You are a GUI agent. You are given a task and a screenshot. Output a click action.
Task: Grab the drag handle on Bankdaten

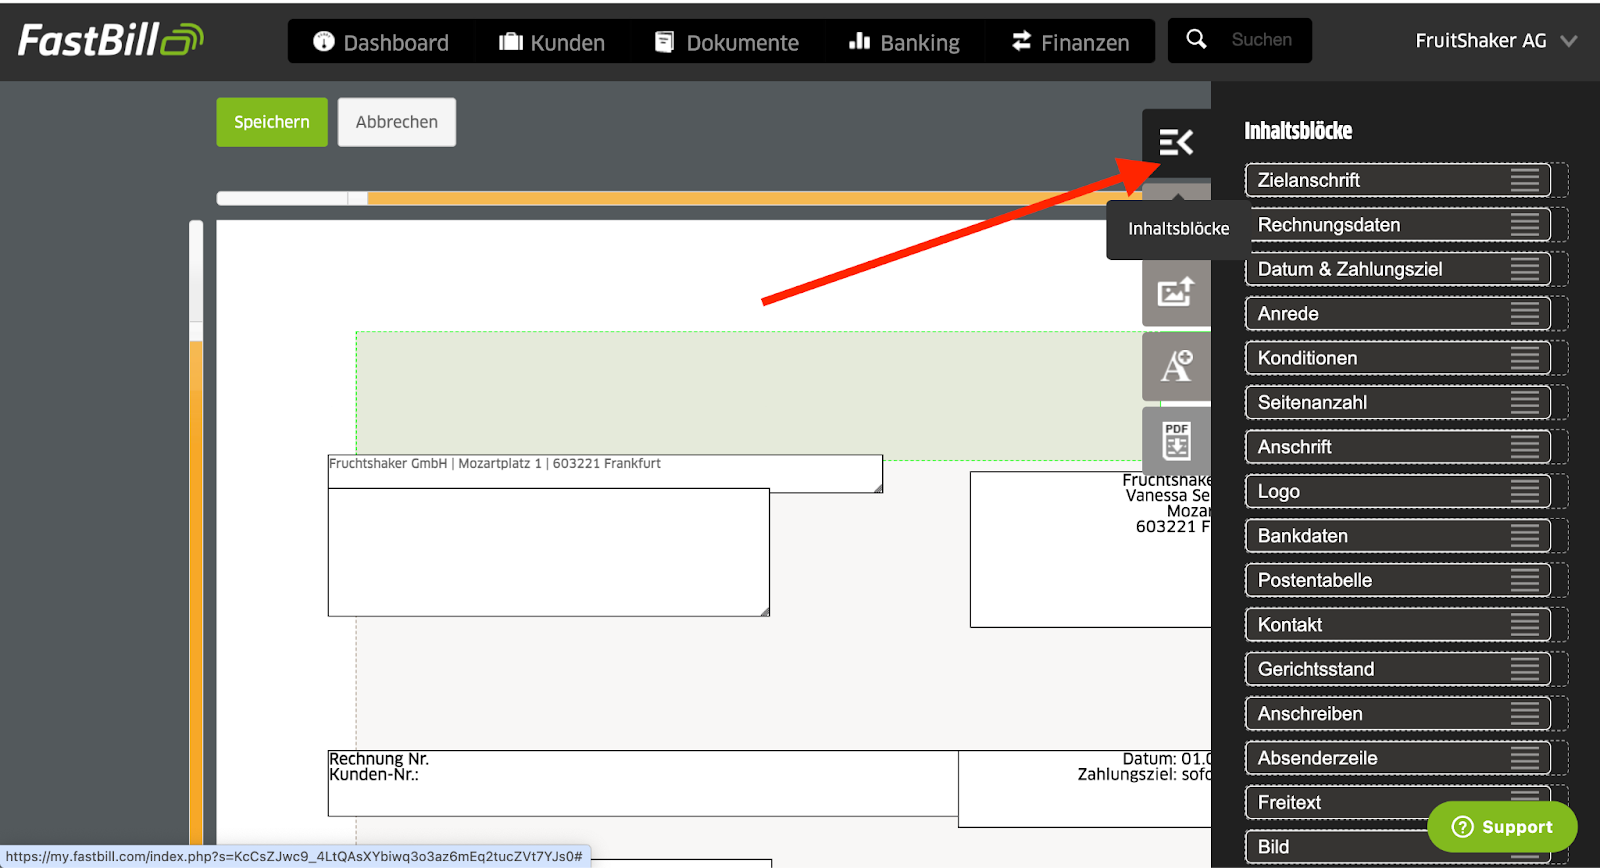pyautogui.click(x=1525, y=536)
